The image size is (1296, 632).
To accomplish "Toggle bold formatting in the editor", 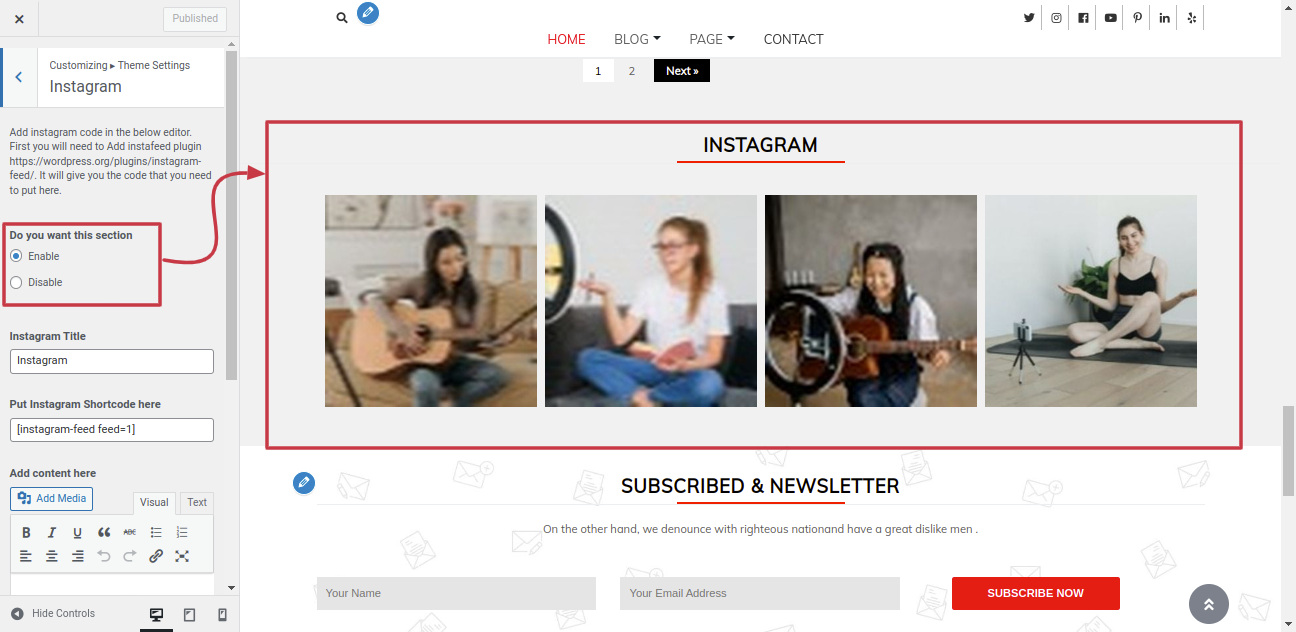I will tap(26, 532).
